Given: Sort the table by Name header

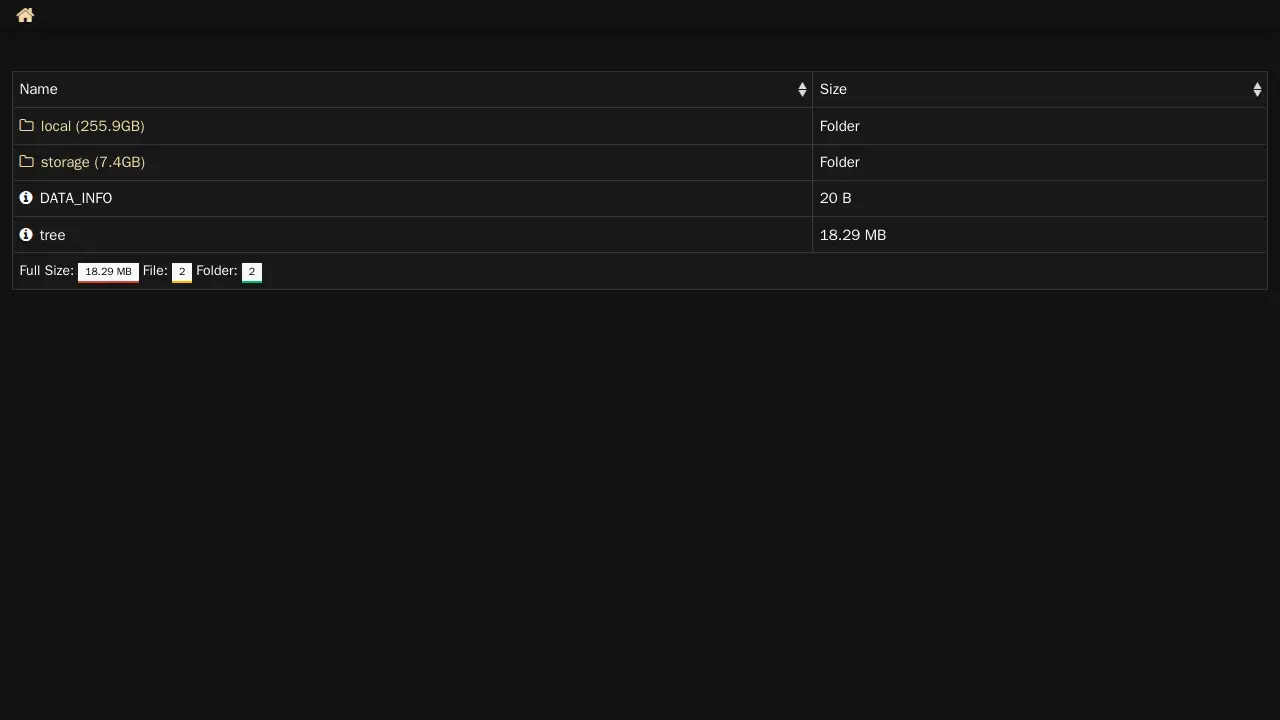Looking at the screenshot, I should coord(39,90).
